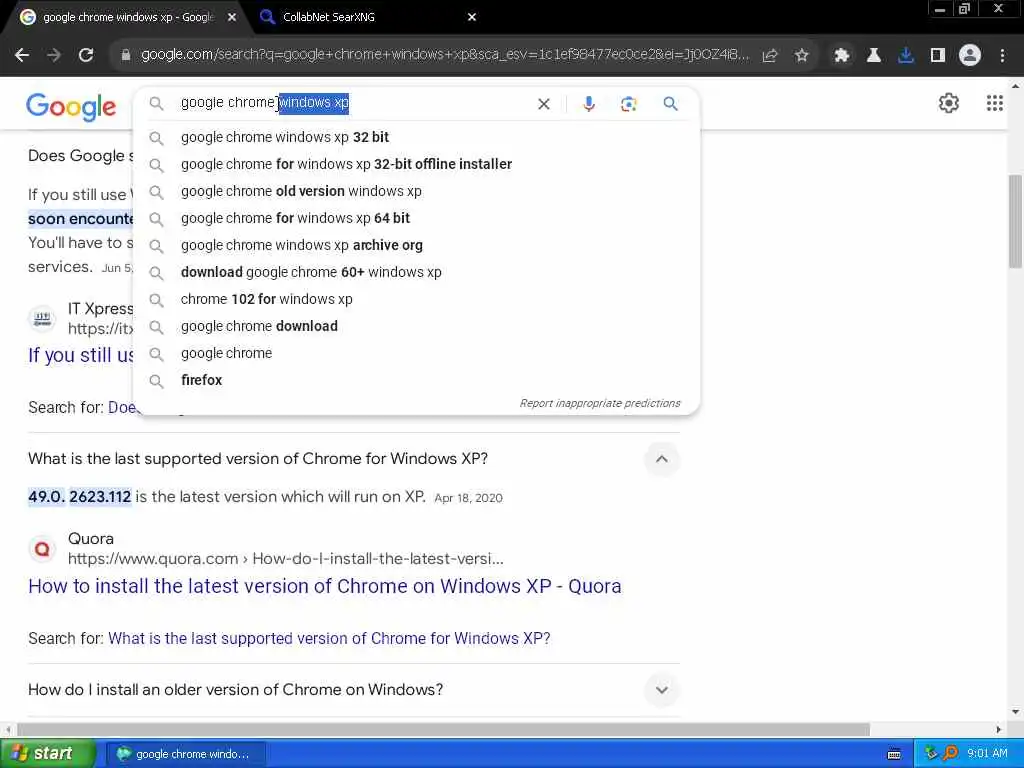Select 'google chrome windows xp archive org' suggestion

pos(417,245)
